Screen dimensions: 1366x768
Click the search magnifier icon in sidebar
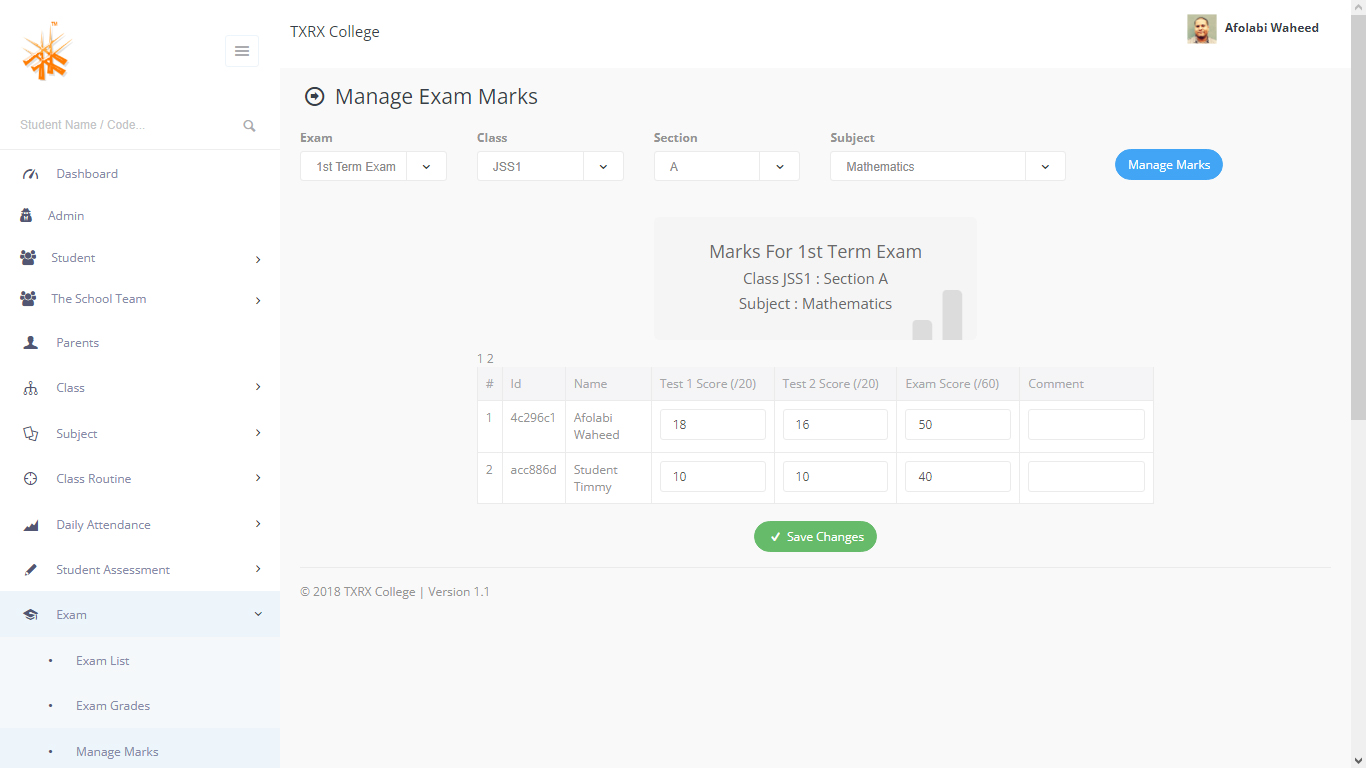click(x=249, y=126)
